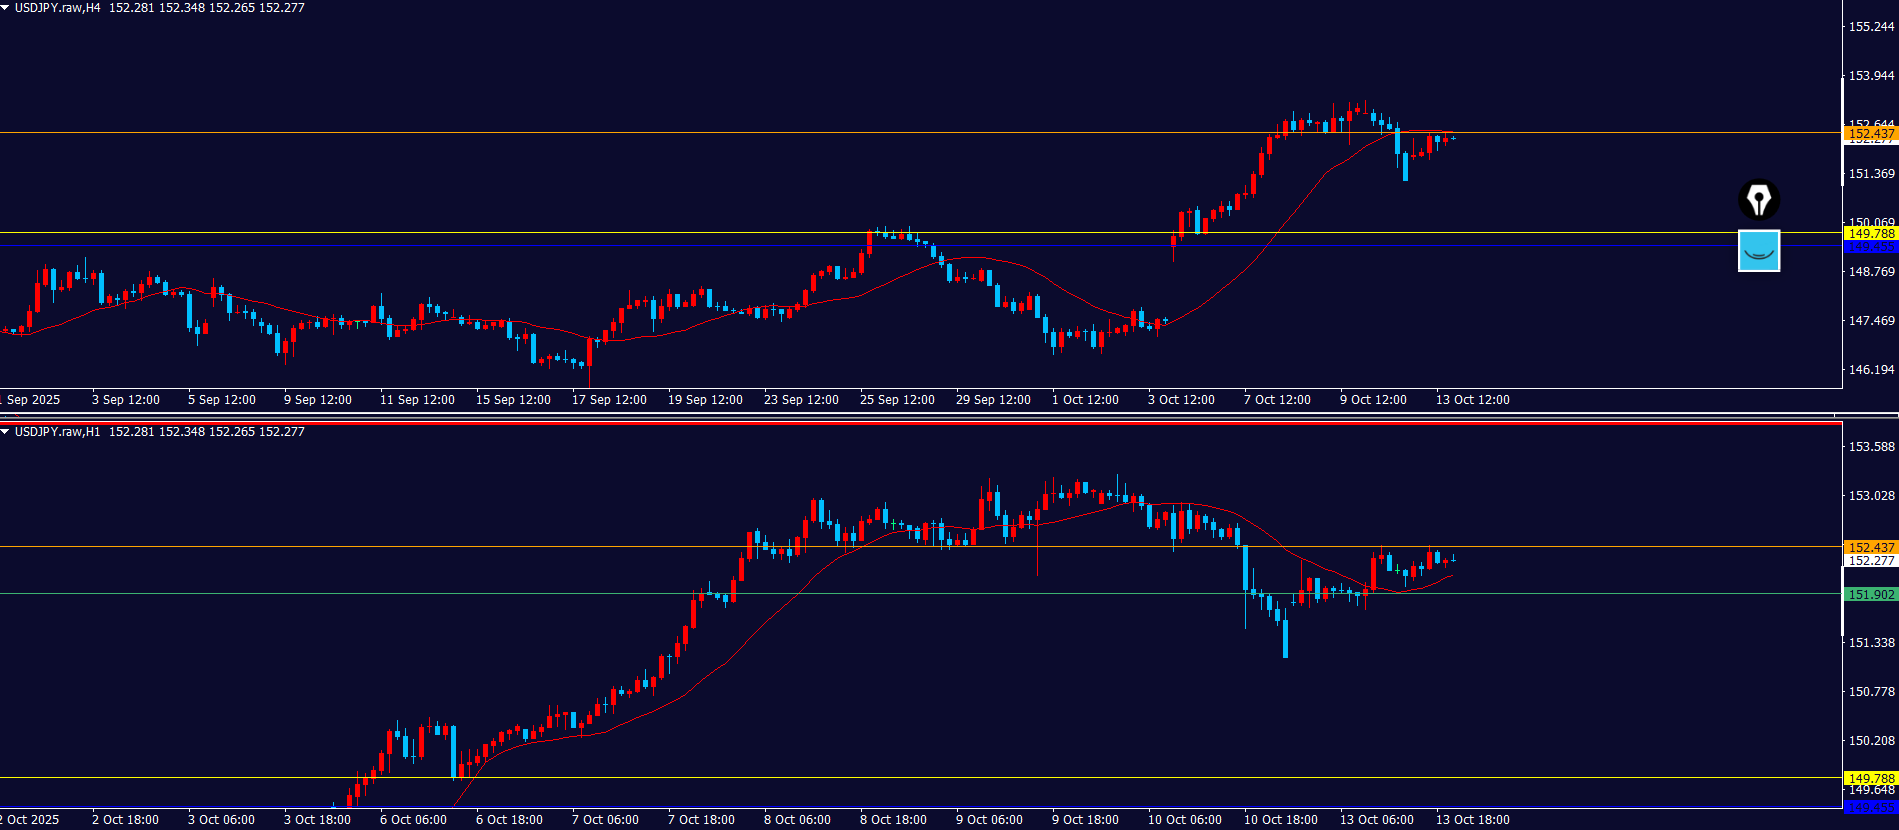Viewport: 1899px width, 830px height.
Task: Select the green 151.902 price label on H1 chart
Action: [x=1870, y=594]
